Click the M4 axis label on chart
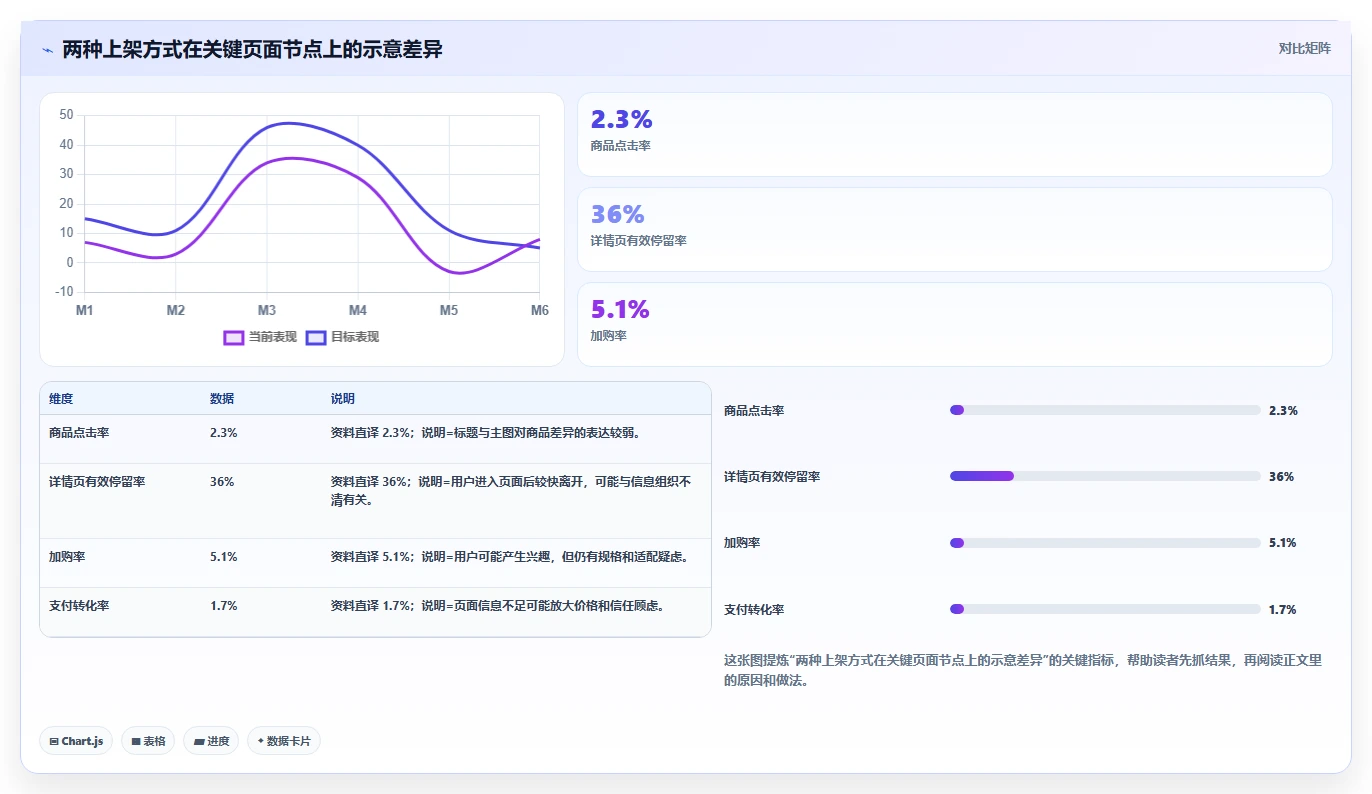Viewport: 1372px width, 794px height. point(358,310)
